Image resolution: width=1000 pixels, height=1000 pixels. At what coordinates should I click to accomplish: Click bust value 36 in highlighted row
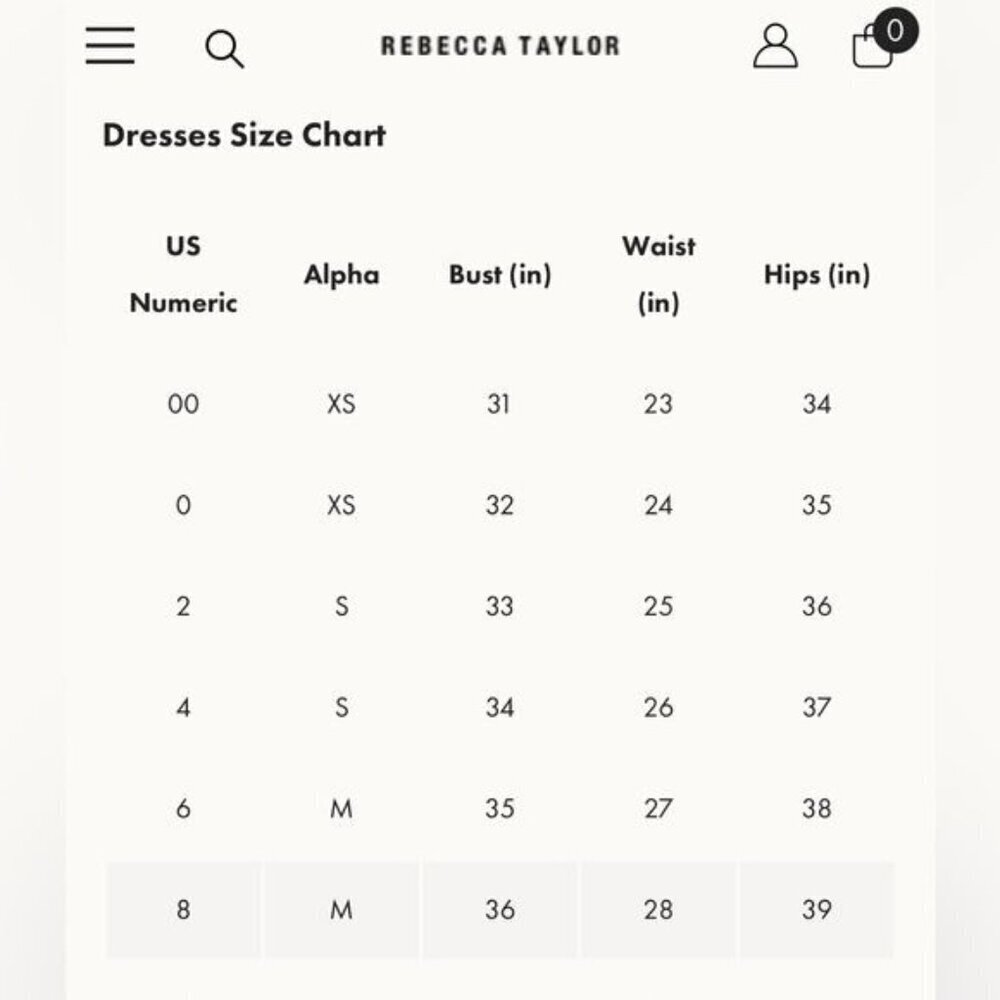[500, 909]
